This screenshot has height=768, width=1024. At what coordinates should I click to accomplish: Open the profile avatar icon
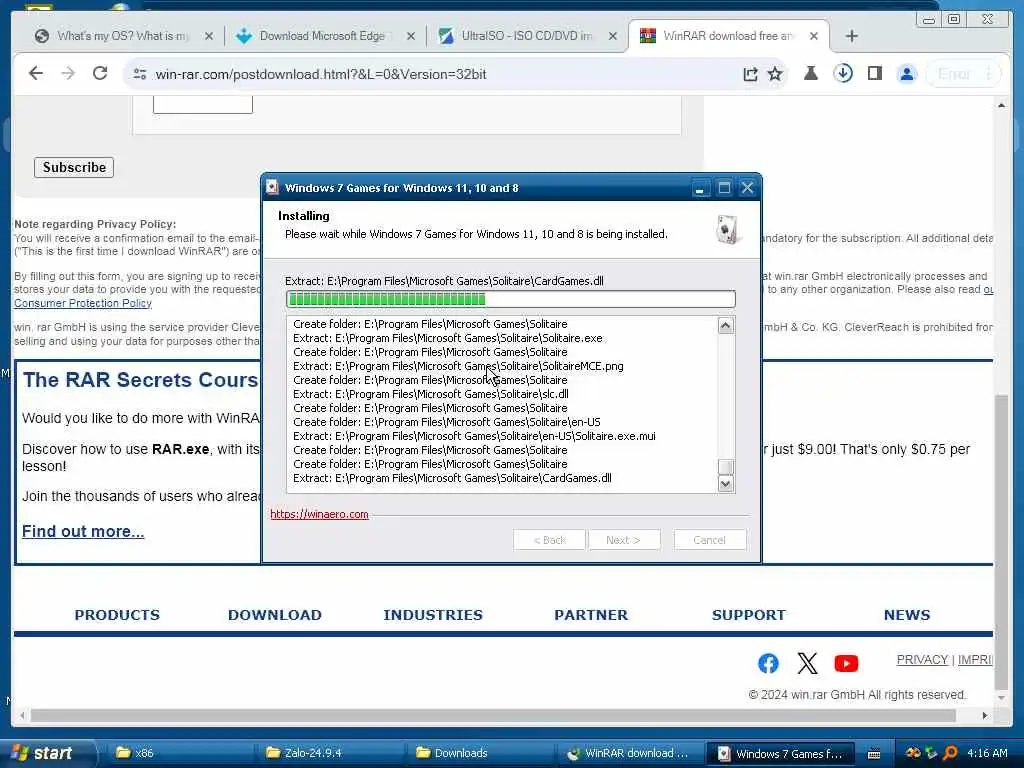coord(907,74)
